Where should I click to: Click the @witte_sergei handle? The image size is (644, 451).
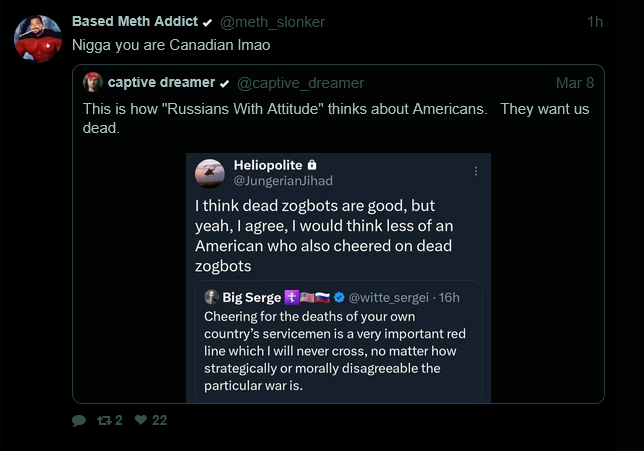click(x=393, y=297)
